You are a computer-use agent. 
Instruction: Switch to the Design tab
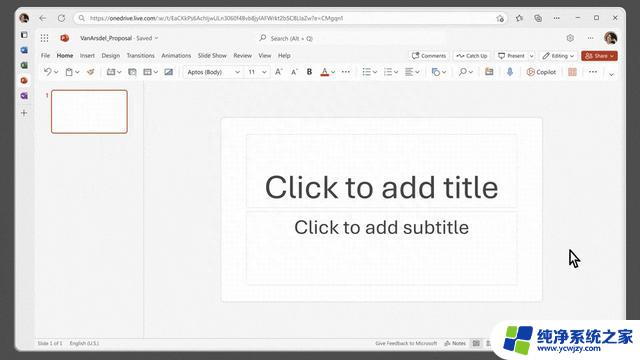[x=111, y=56]
